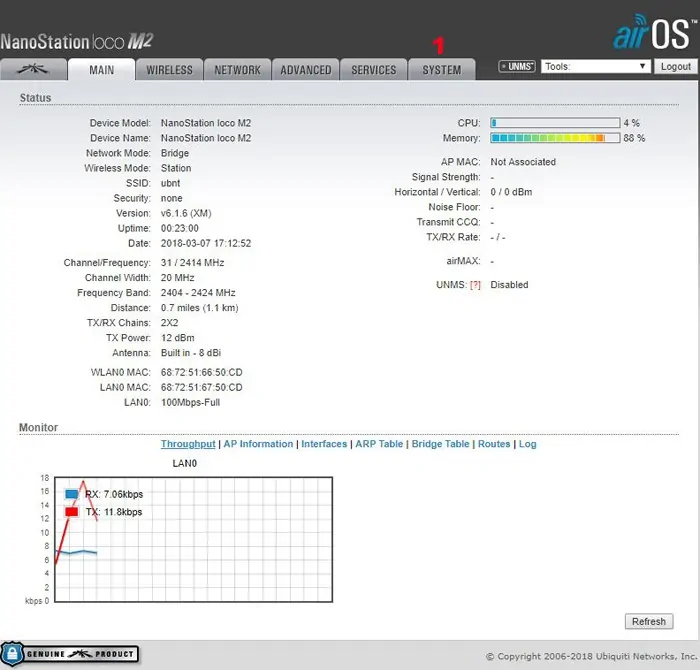Click the UNMS help [?] link

[476, 285]
